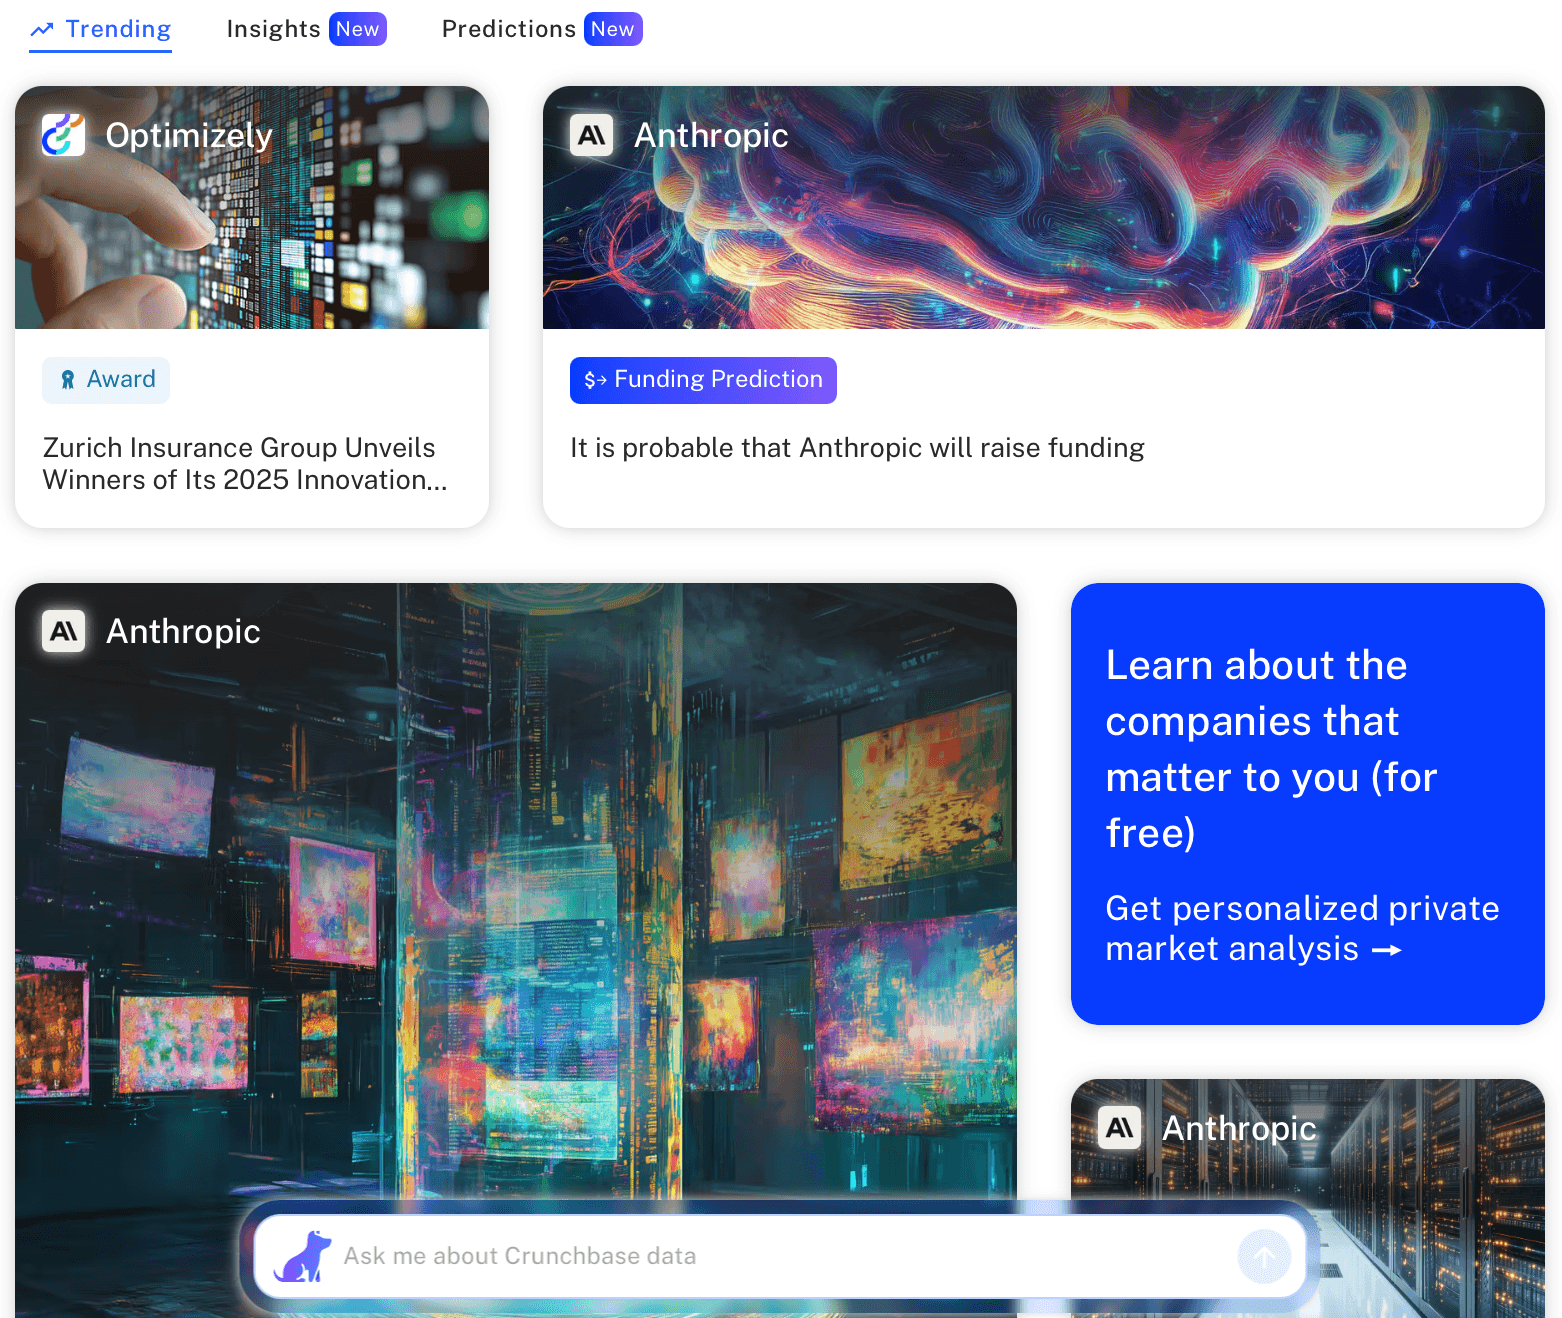Viewport: 1562px width, 1318px height.
Task: Select the Funding Prediction tag
Action: tap(703, 380)
